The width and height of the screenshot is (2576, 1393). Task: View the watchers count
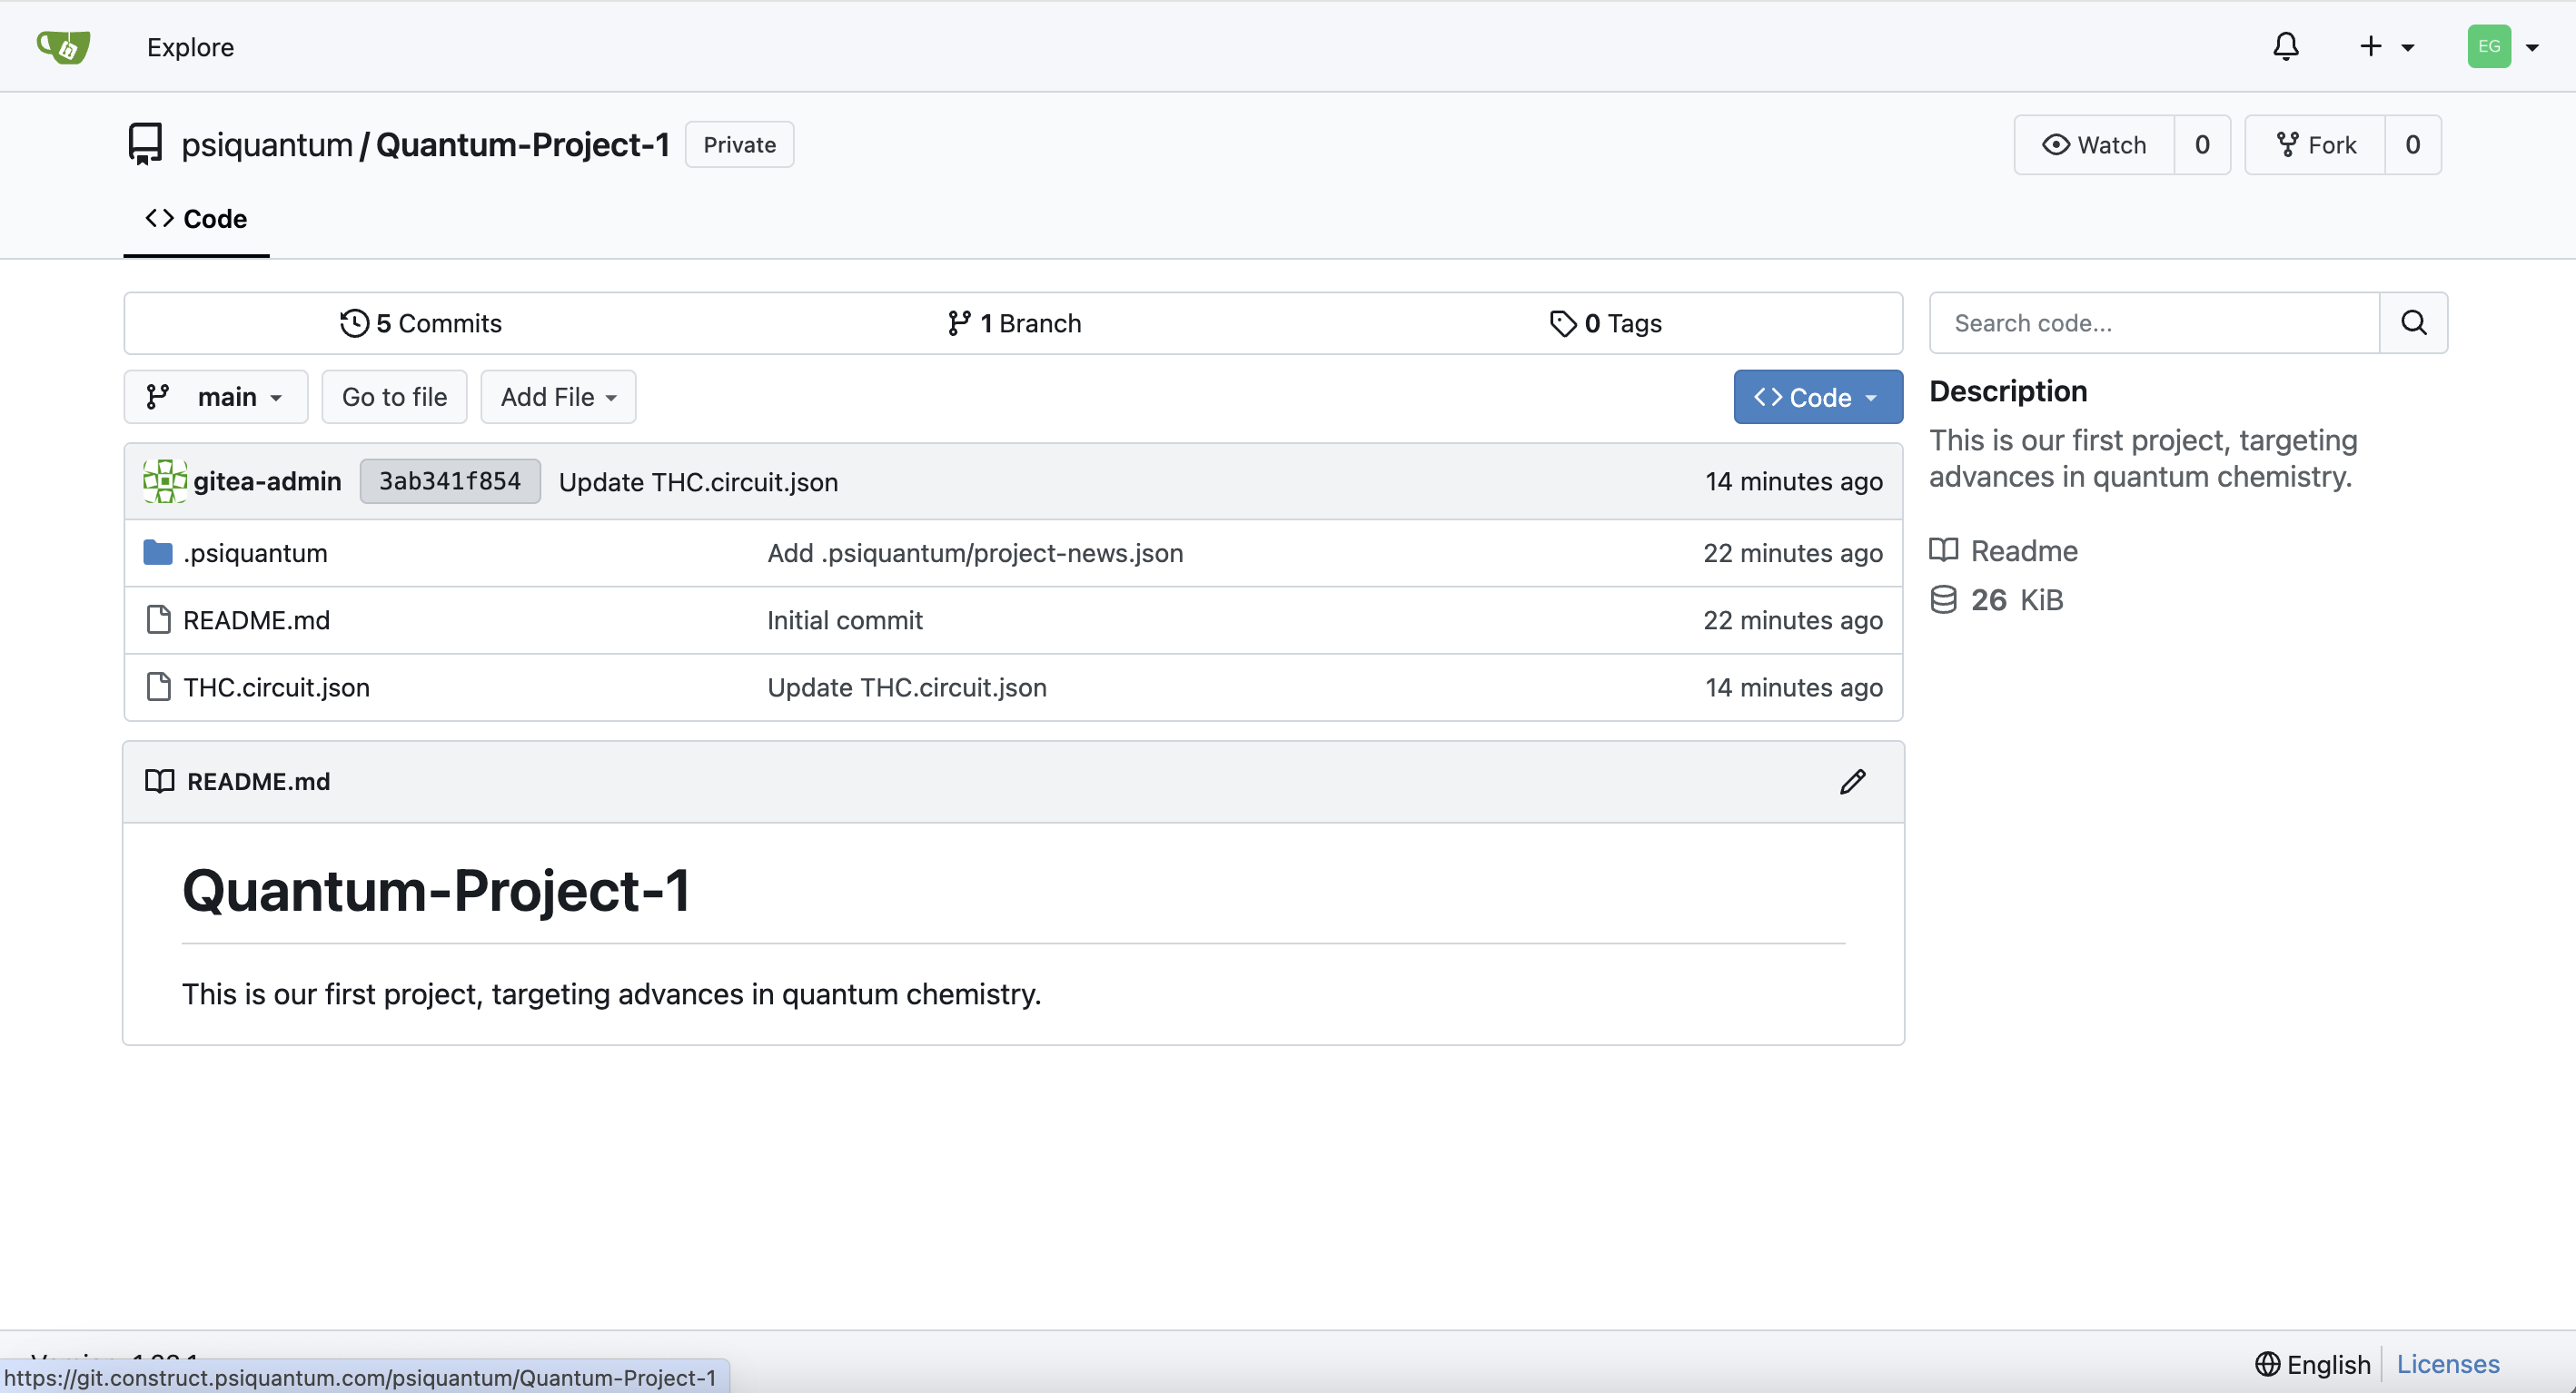[2202, 144]
